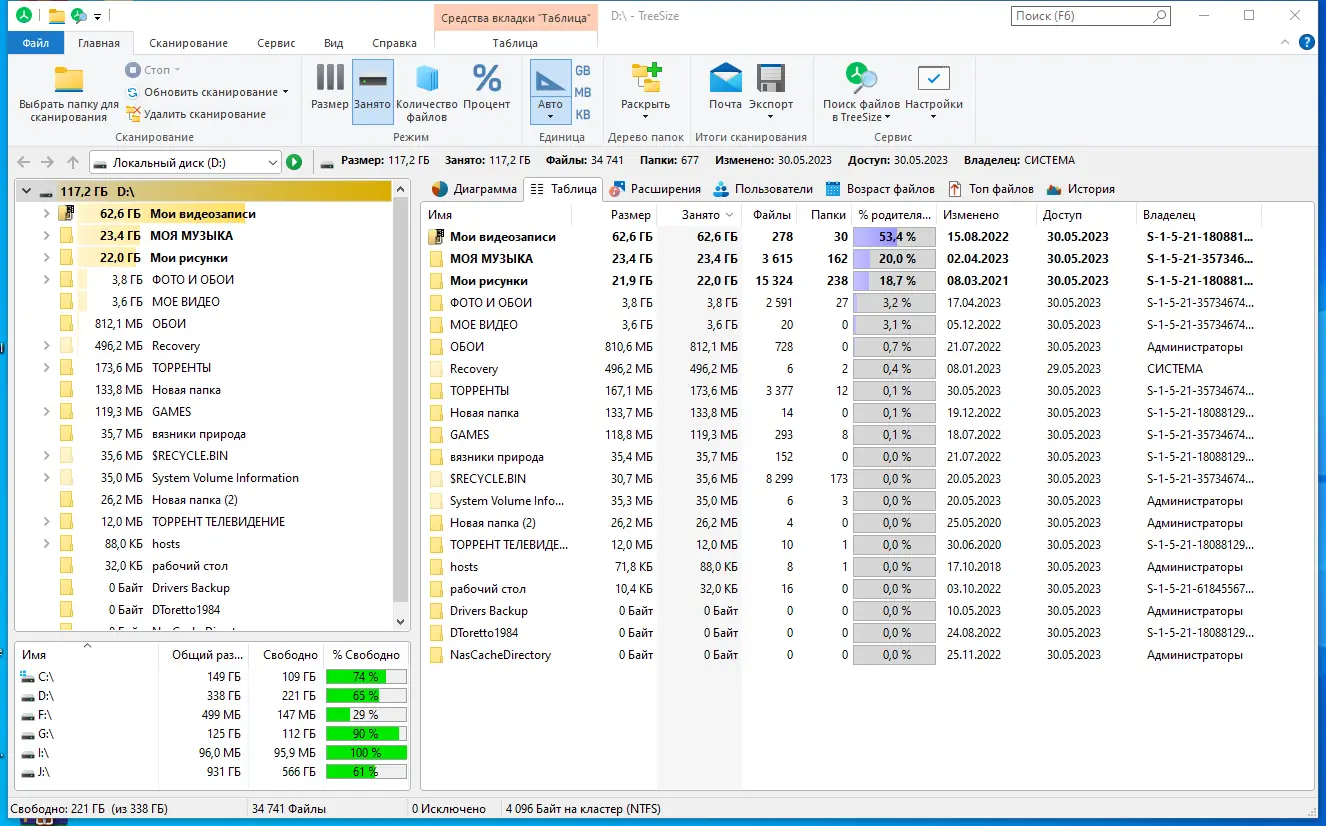The width and height of the screenshot is (1326, 826).
Task: Expand ТОРРЕНТЫ tree node
Action: click(46, 368)
